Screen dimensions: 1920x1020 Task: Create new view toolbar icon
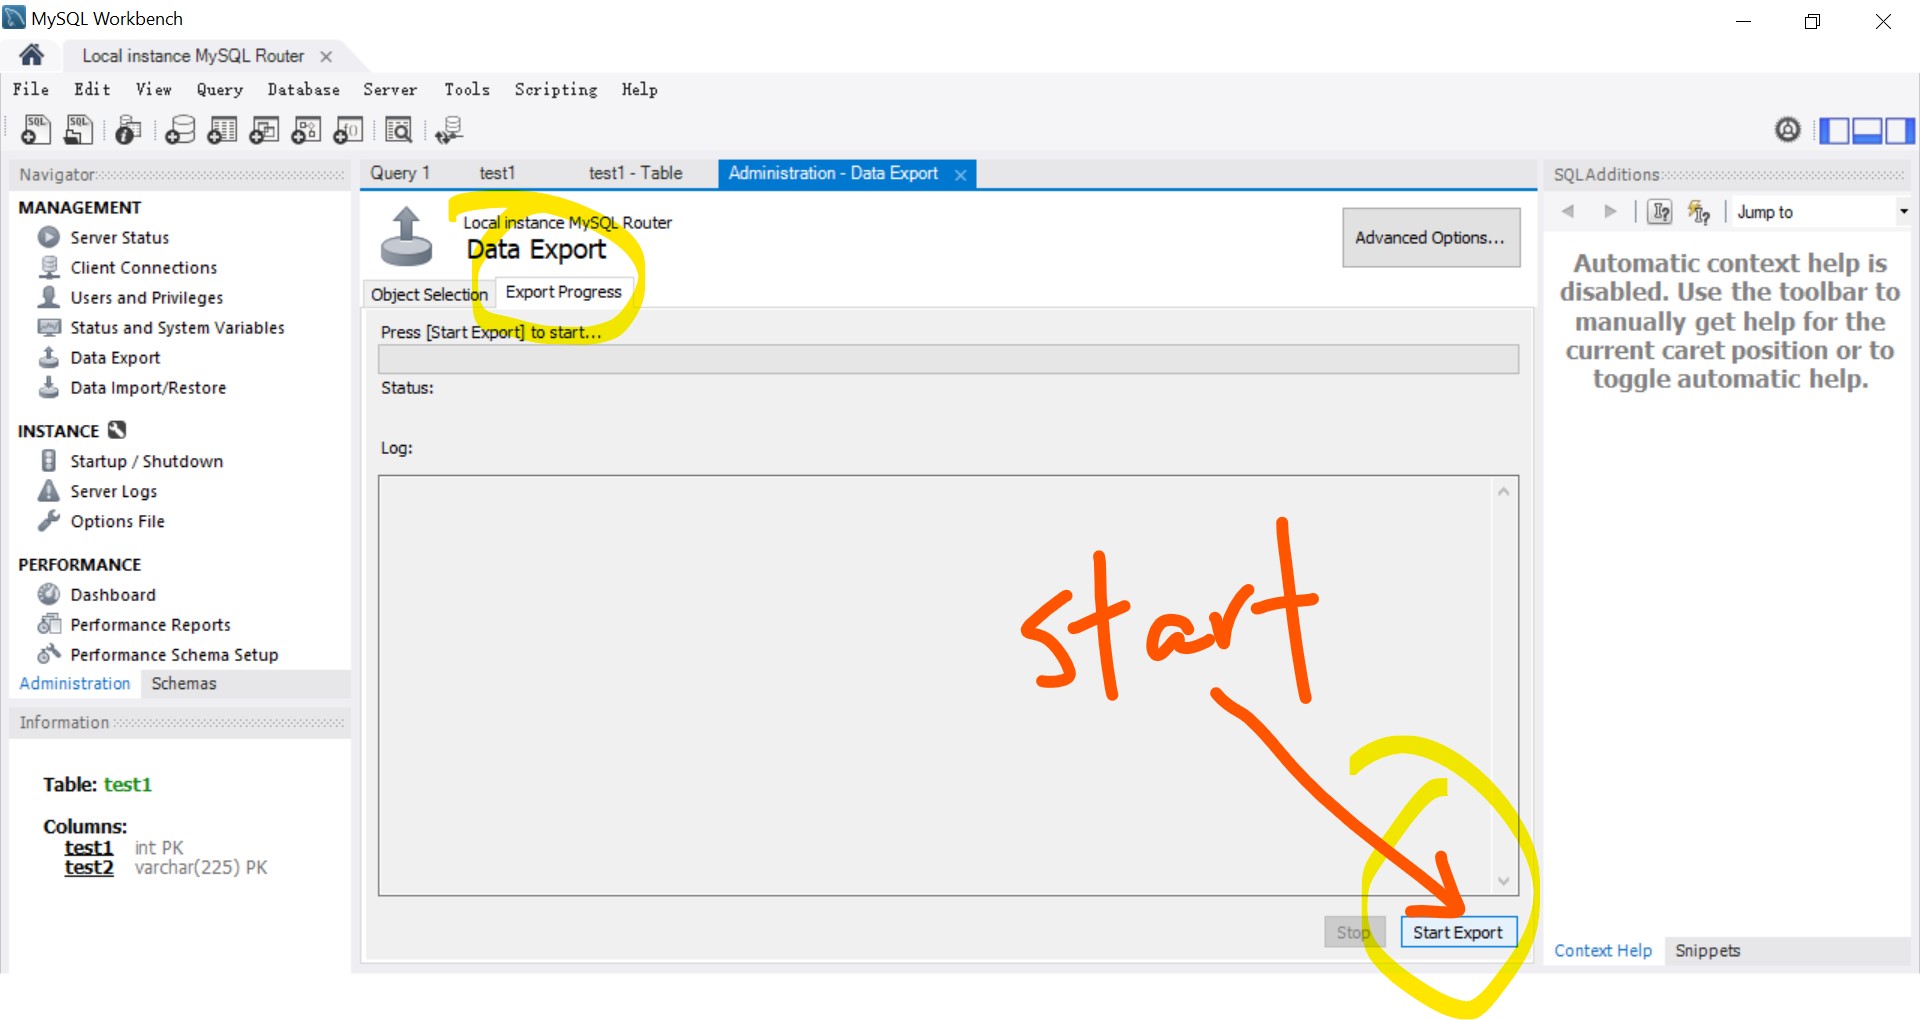(x=264, y=130)
